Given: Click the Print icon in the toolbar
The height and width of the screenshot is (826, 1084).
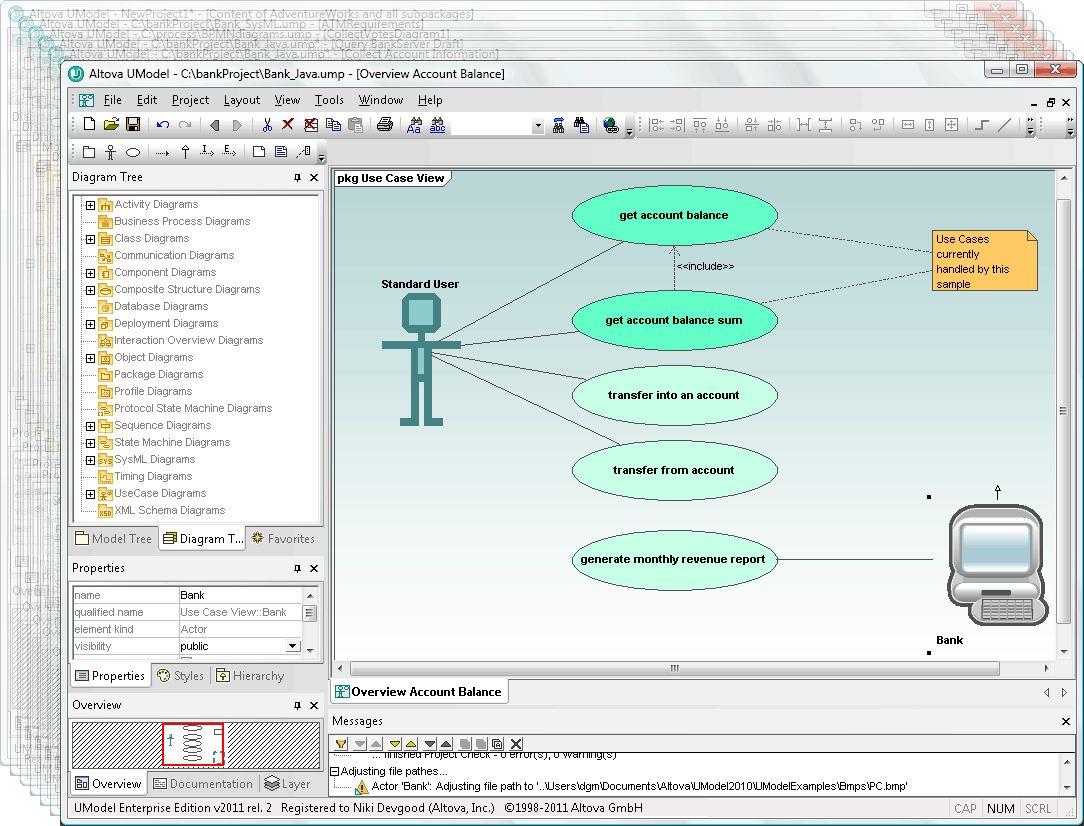Looking at the screenshot, I should point(384,125).
